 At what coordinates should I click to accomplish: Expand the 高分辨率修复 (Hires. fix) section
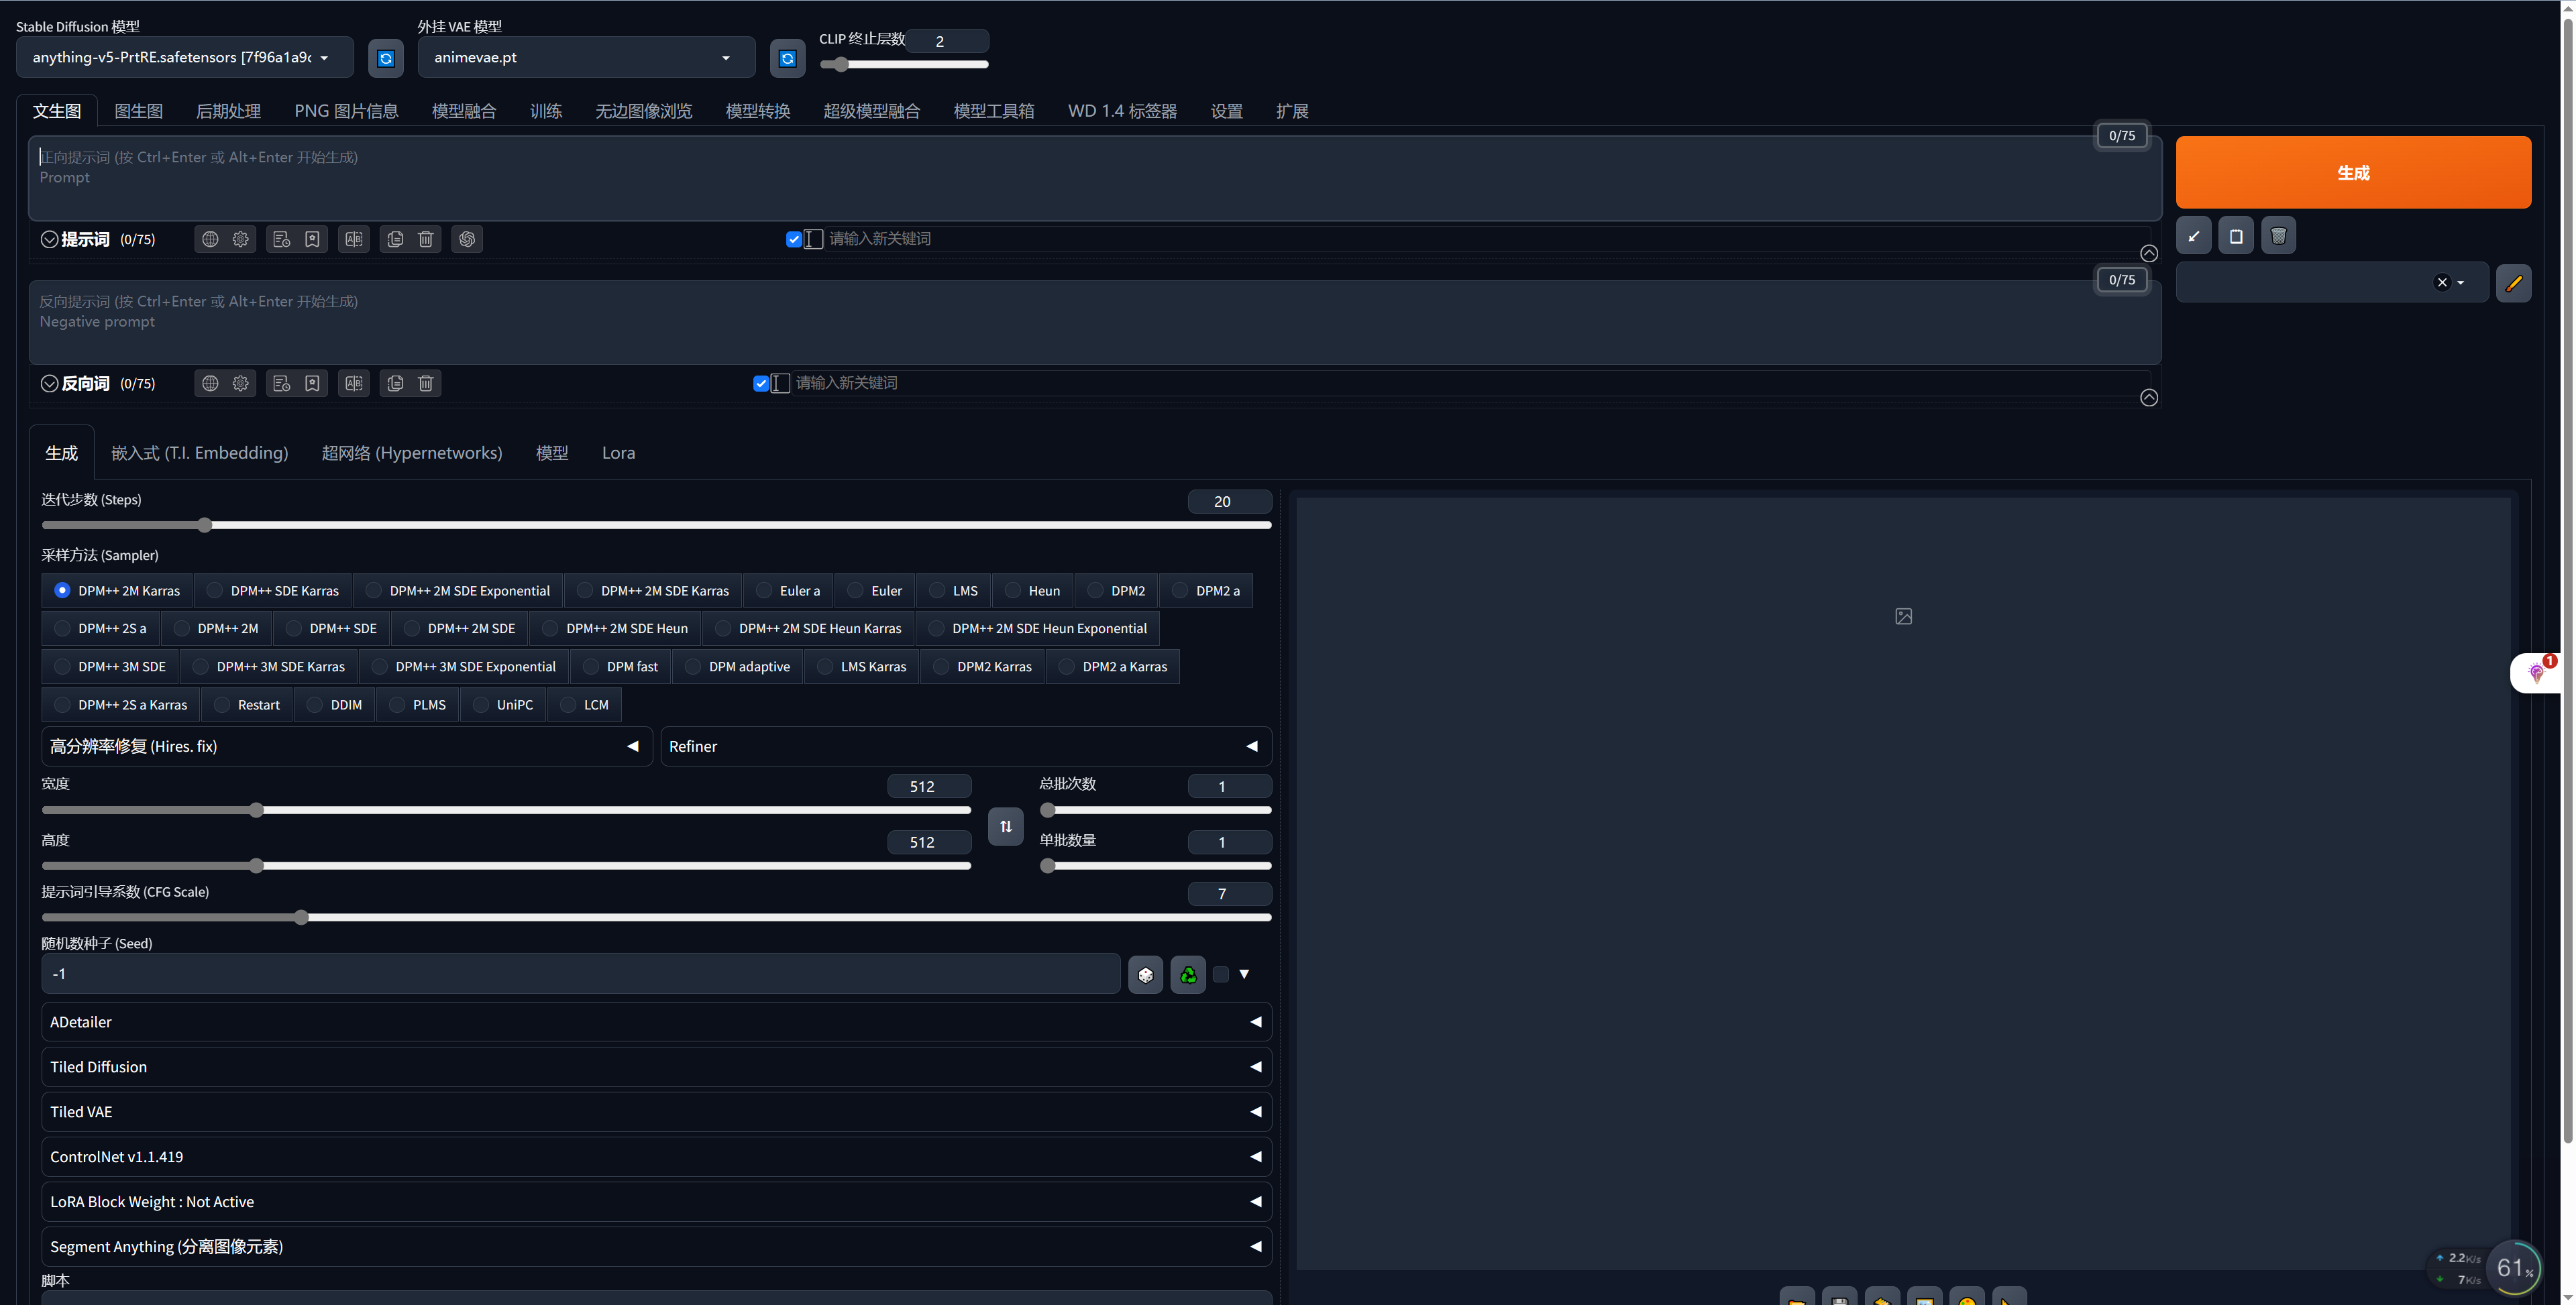pos(346,747)
